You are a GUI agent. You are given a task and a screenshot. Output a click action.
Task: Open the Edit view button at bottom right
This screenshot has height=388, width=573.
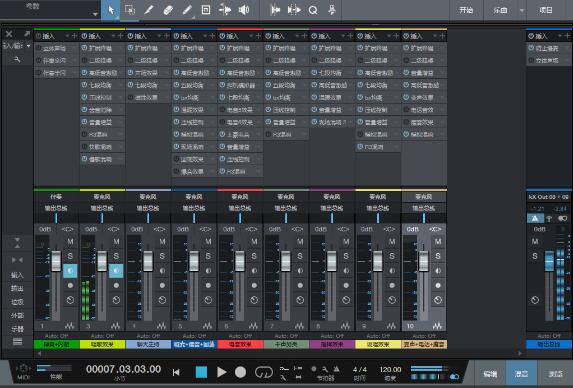490,374
